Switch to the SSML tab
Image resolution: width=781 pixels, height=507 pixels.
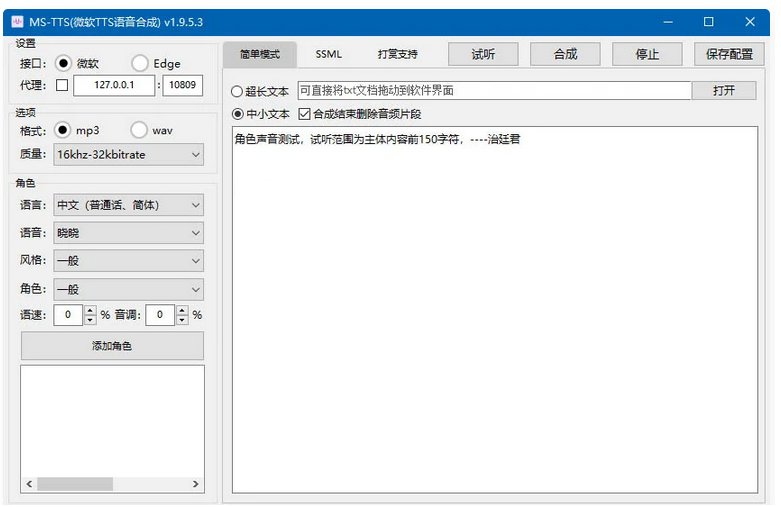(328, 54)
